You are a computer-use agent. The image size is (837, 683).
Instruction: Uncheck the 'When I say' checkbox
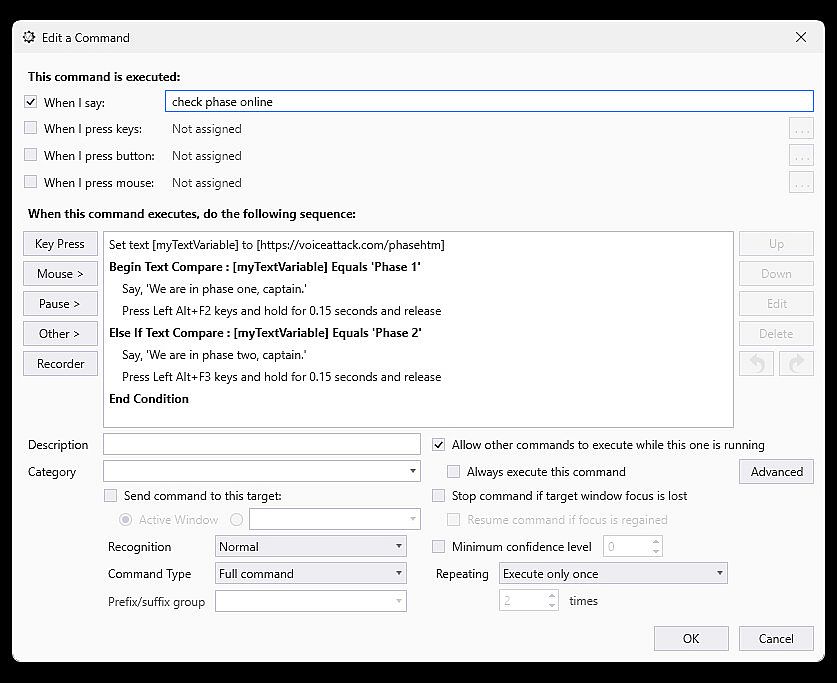[x=31, y=102]
